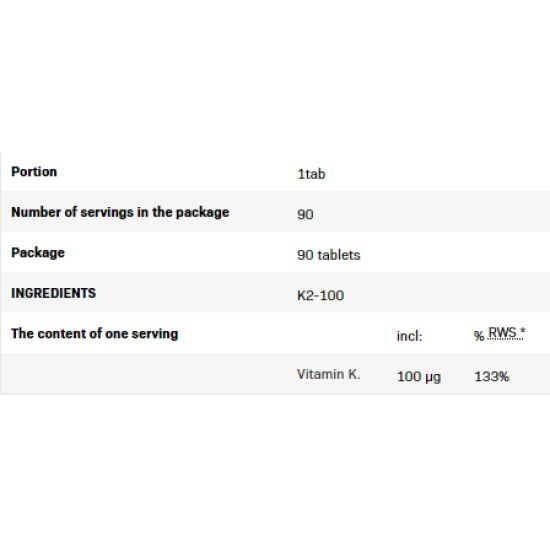The height and width of the screenshot is (550, 550).
Task: Select the INGREDIENTS heading
Action: click(53, 293)
